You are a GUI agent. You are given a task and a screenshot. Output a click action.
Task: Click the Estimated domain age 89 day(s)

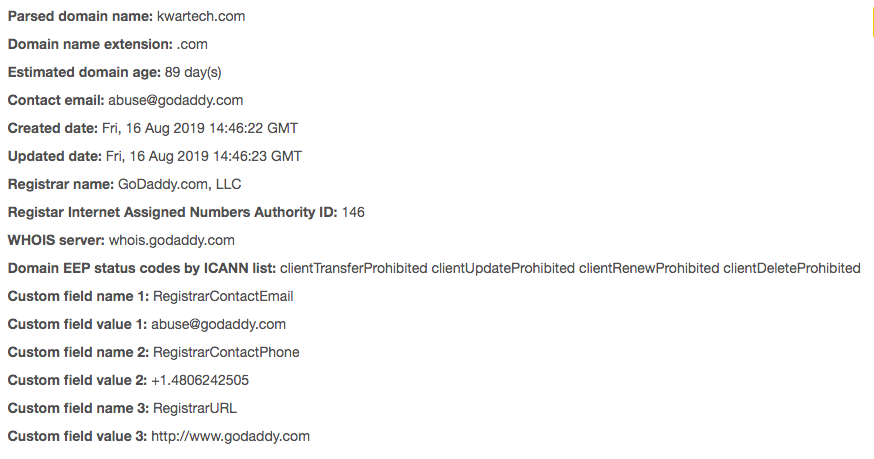point(193,73)
